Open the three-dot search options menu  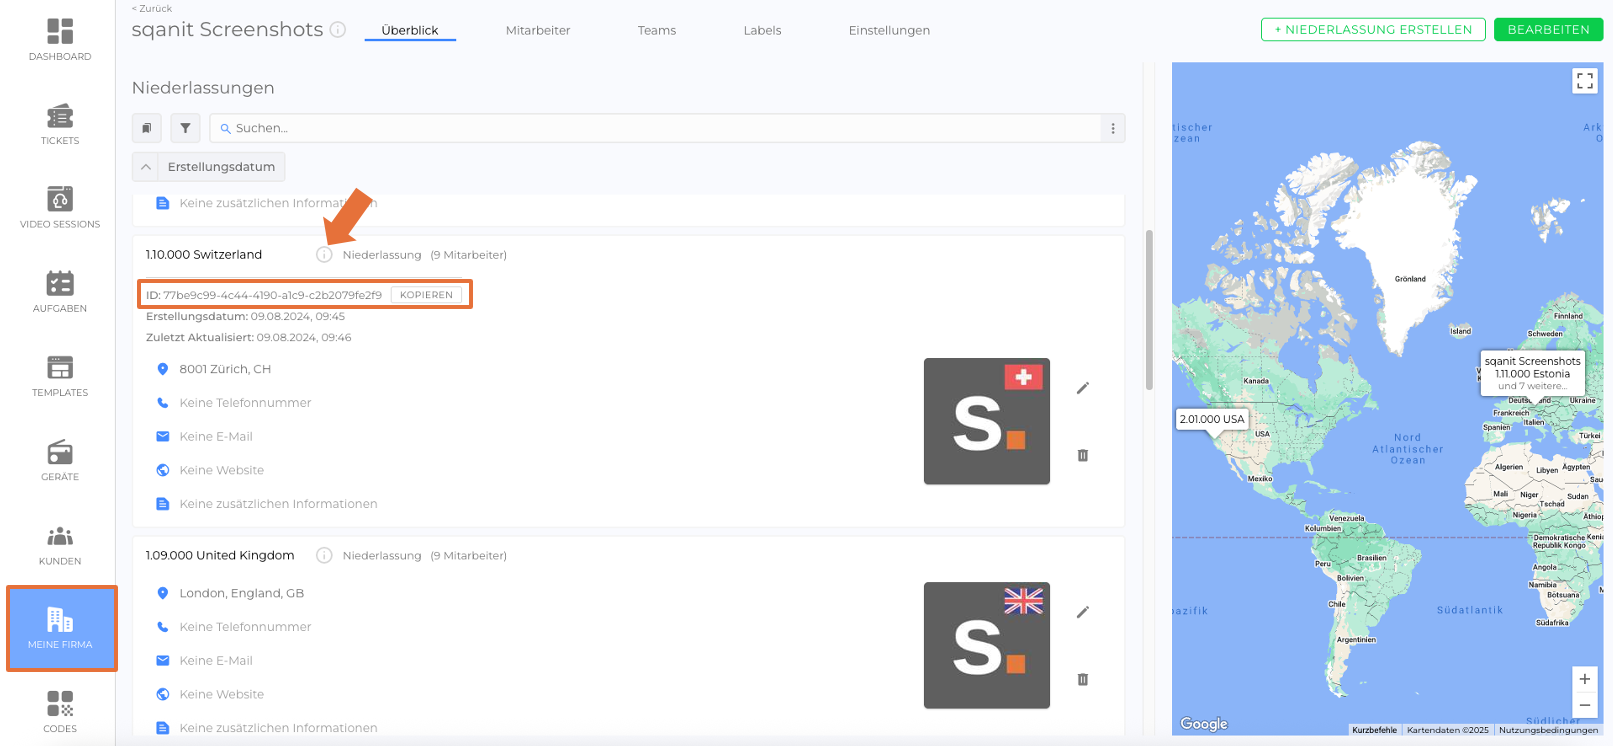tap(1112, 128)
